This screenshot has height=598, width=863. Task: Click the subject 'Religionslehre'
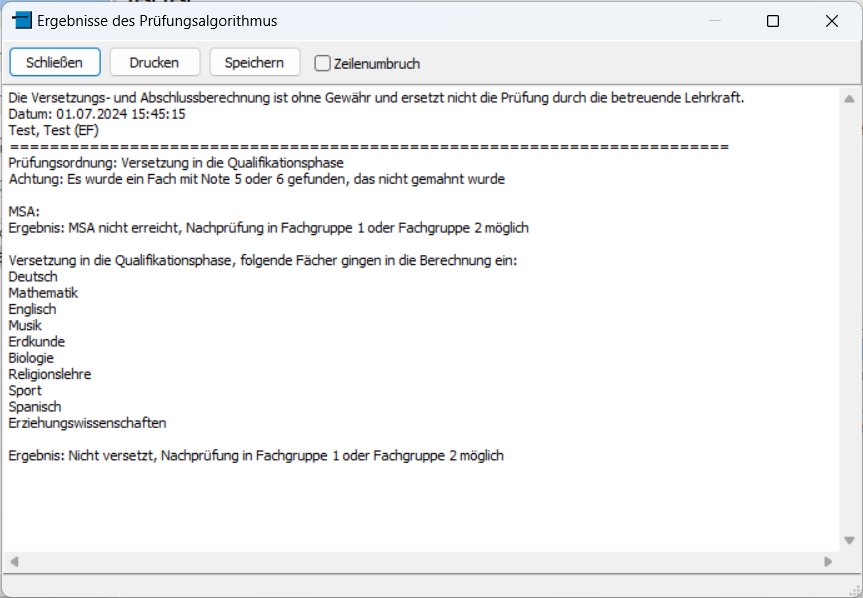tap(50, 374)
